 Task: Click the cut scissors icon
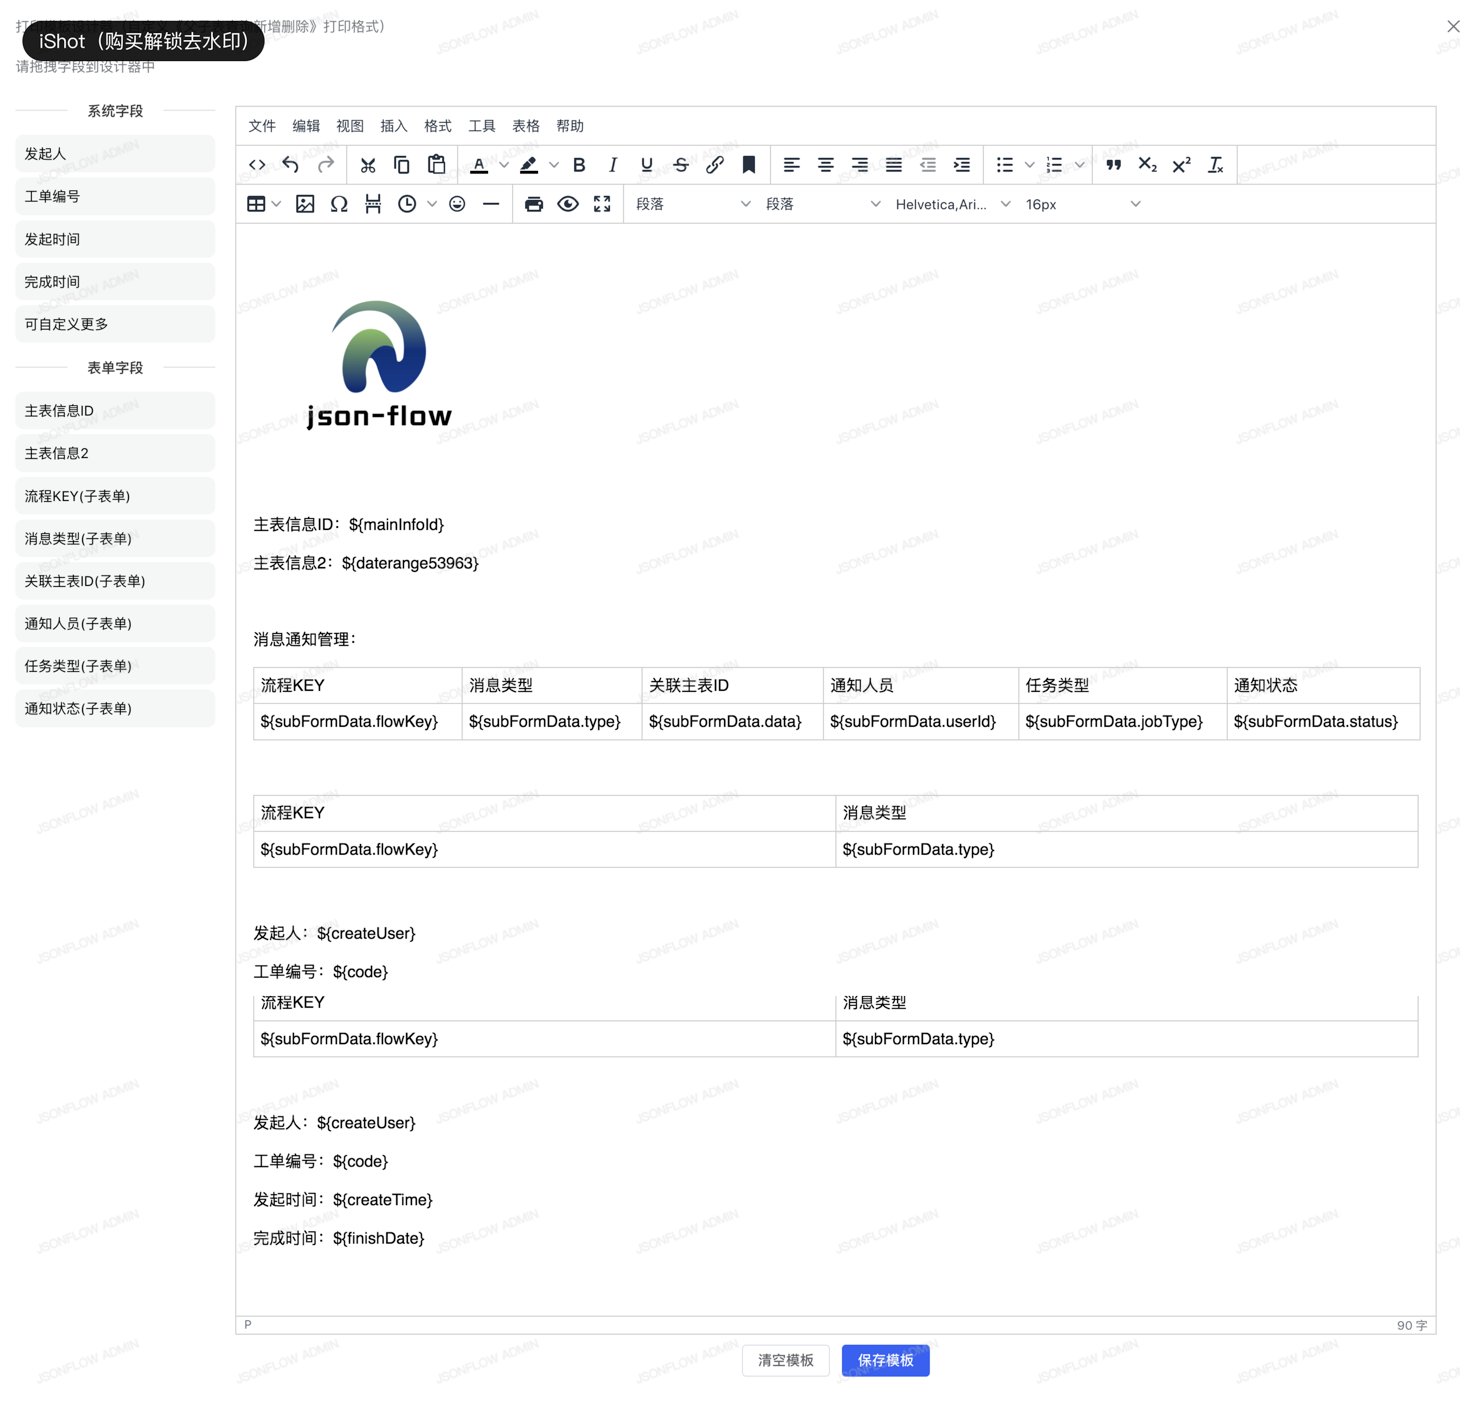368,165
